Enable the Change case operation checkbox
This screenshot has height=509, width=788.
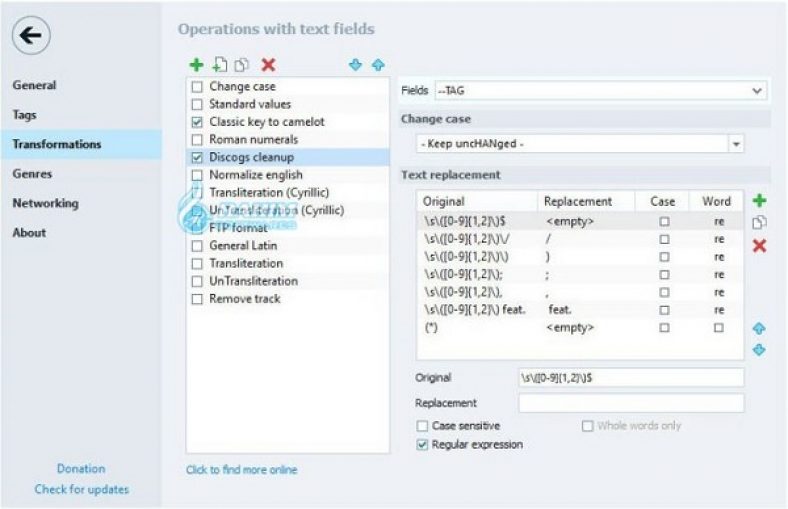pos(197,87)
